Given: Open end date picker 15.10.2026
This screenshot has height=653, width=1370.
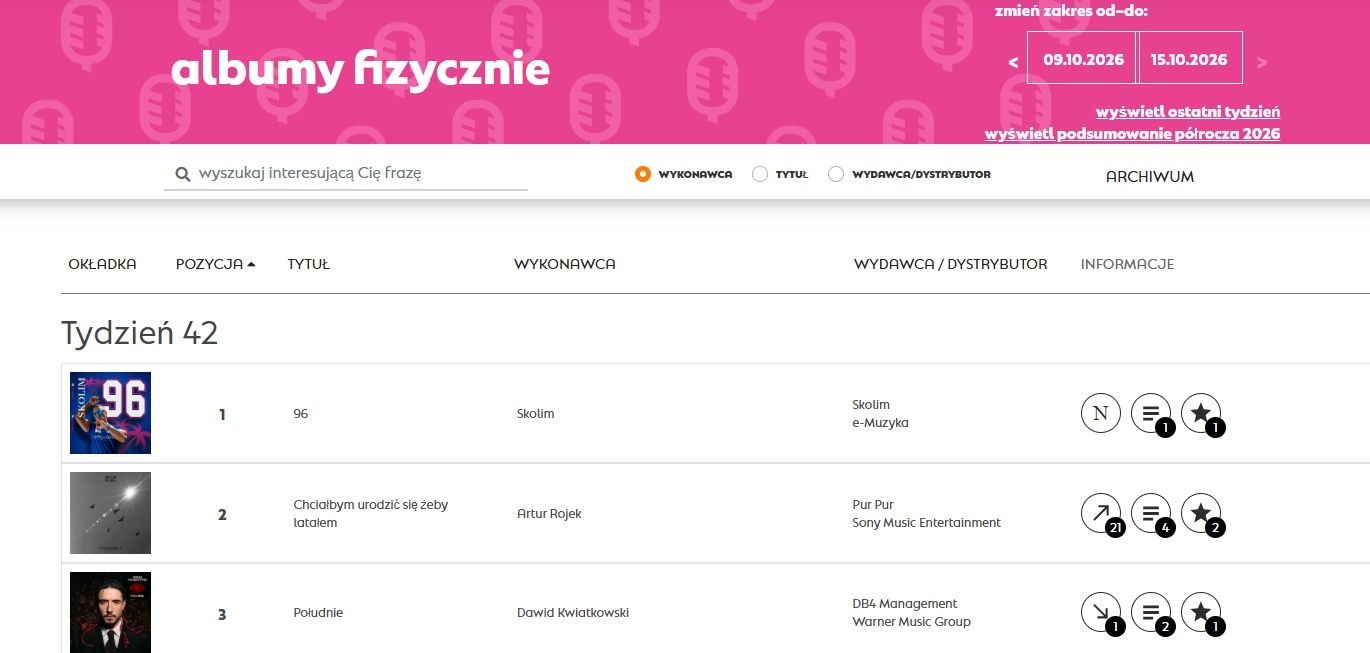Looking at the screenshot, I should coord(1190,59).
